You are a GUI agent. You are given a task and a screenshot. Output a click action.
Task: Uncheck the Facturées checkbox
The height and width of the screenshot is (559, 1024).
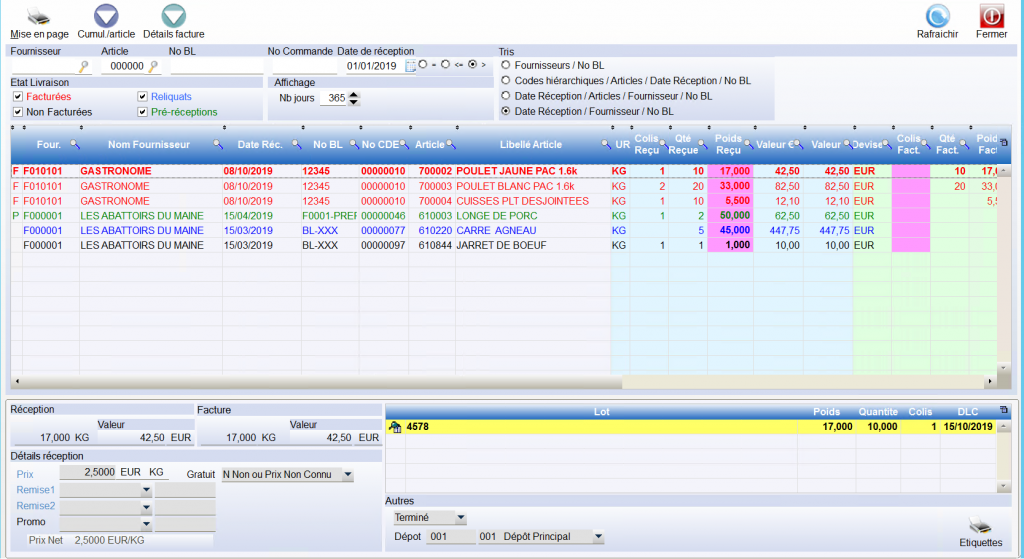pos(18,97)
